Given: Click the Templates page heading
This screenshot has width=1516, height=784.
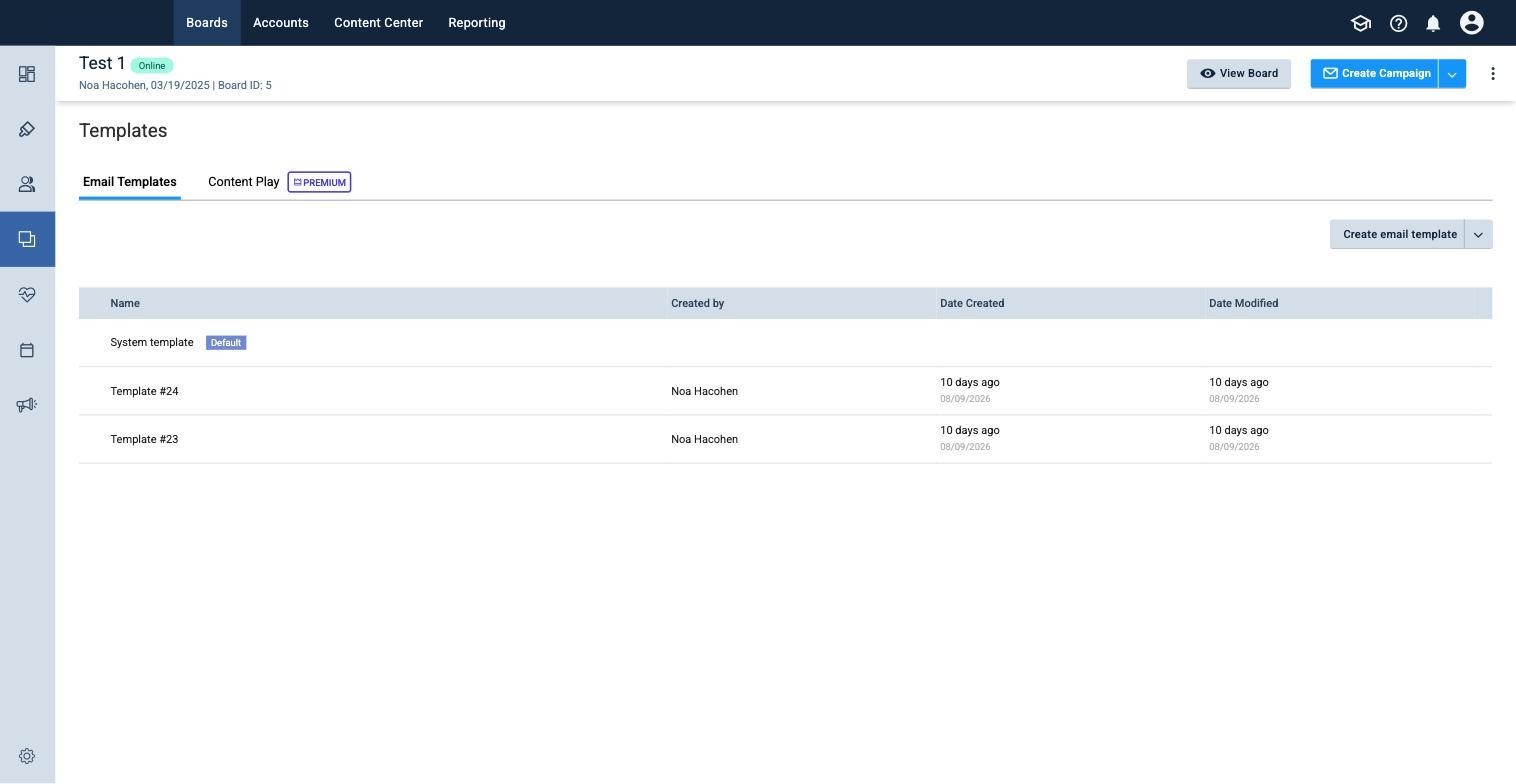Looking at the screenshot, I should pos(123,131).
